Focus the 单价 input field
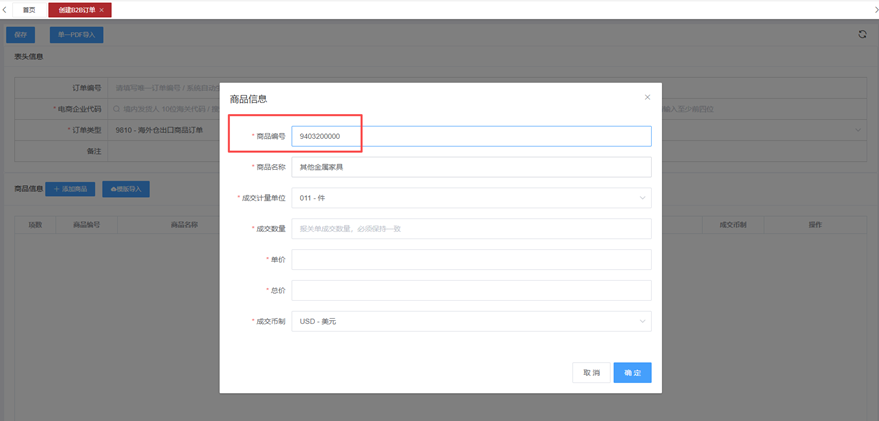 pos(471,260)
